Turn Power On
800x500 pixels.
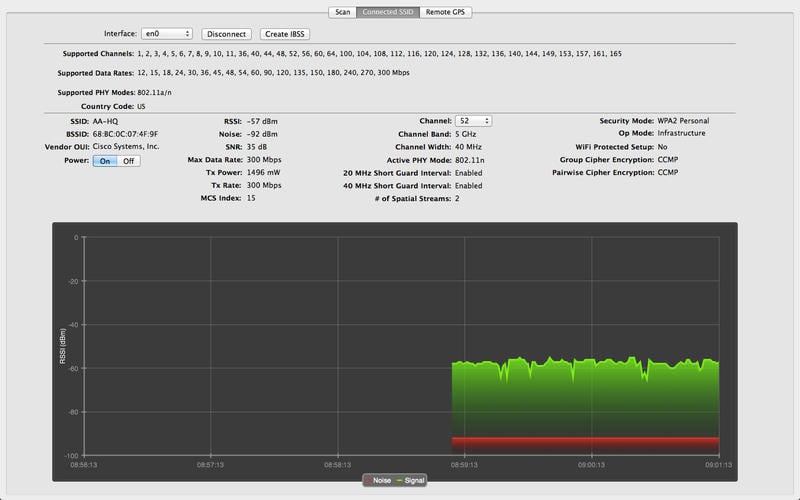pyautogui.click(x=105, y=161)
